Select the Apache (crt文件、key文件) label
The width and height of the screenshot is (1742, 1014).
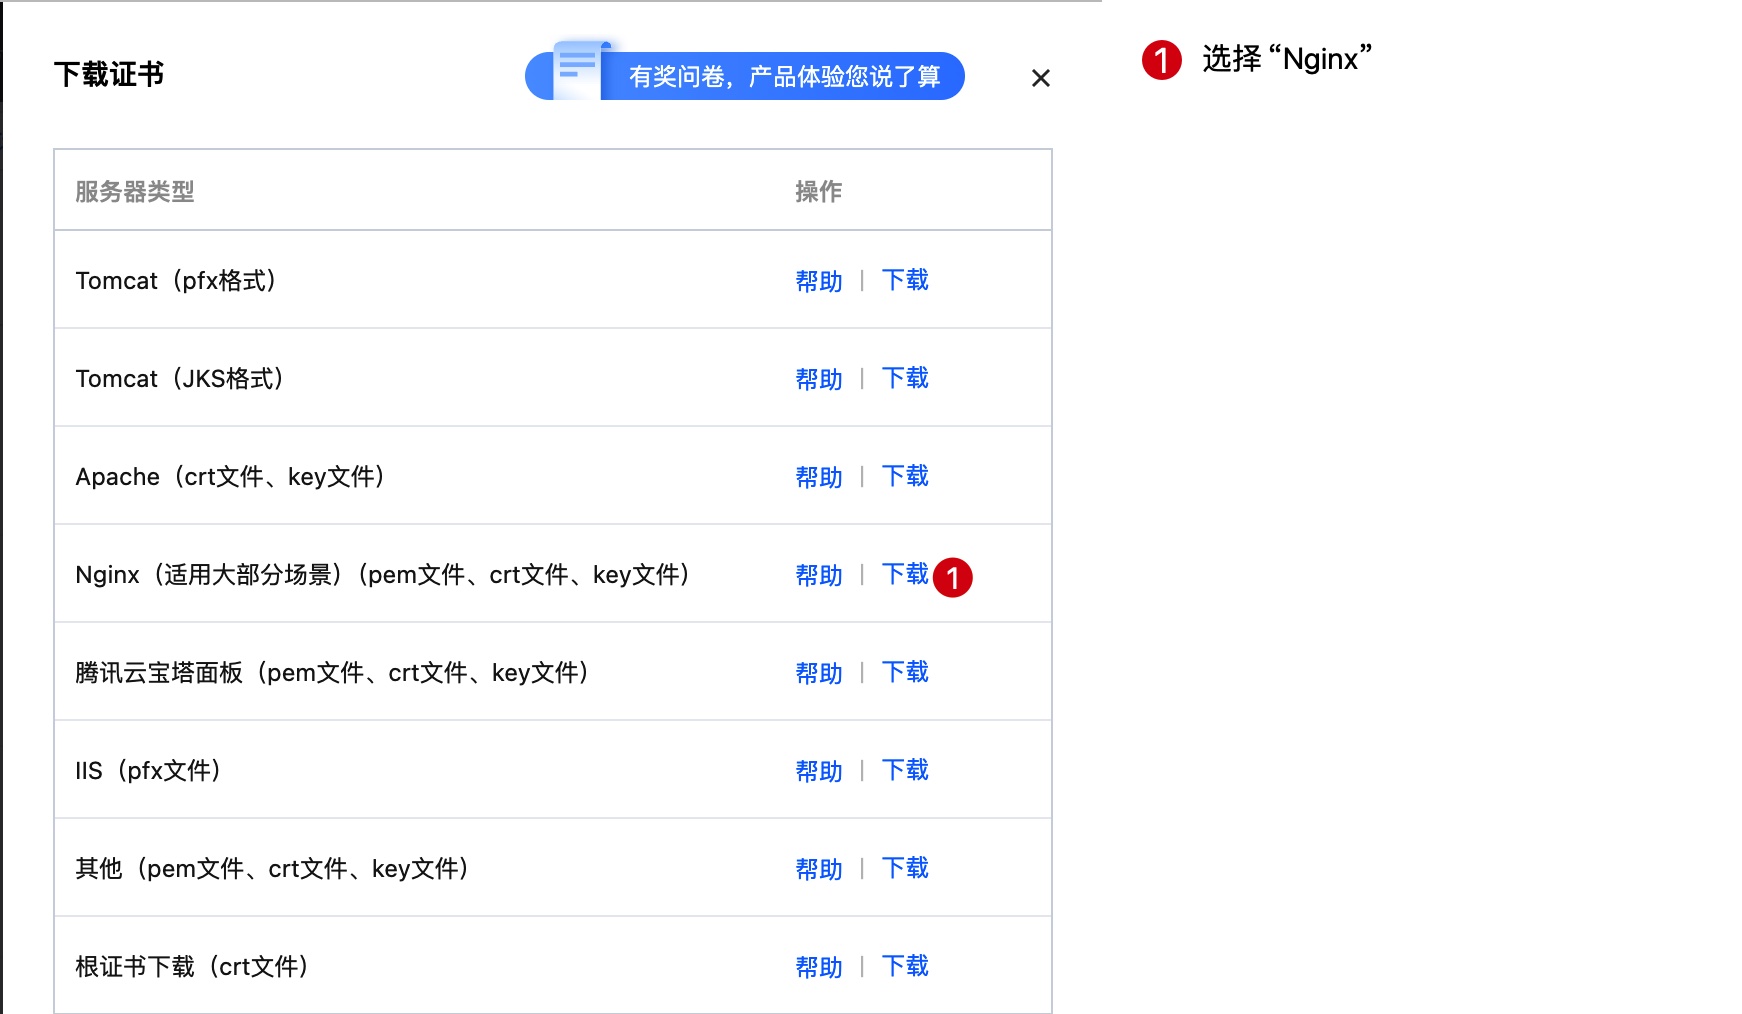tap(231, 477)
